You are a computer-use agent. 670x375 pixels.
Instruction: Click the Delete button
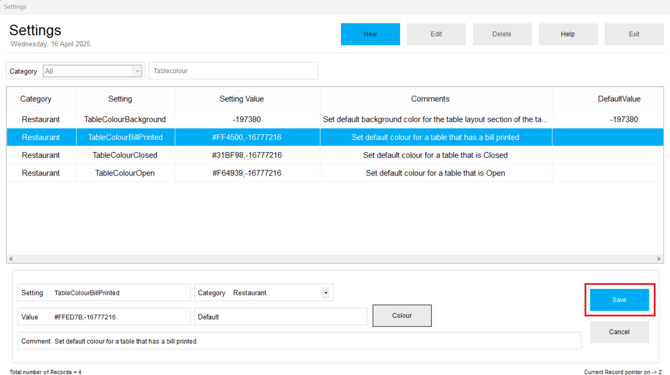[x=502, y=34]
